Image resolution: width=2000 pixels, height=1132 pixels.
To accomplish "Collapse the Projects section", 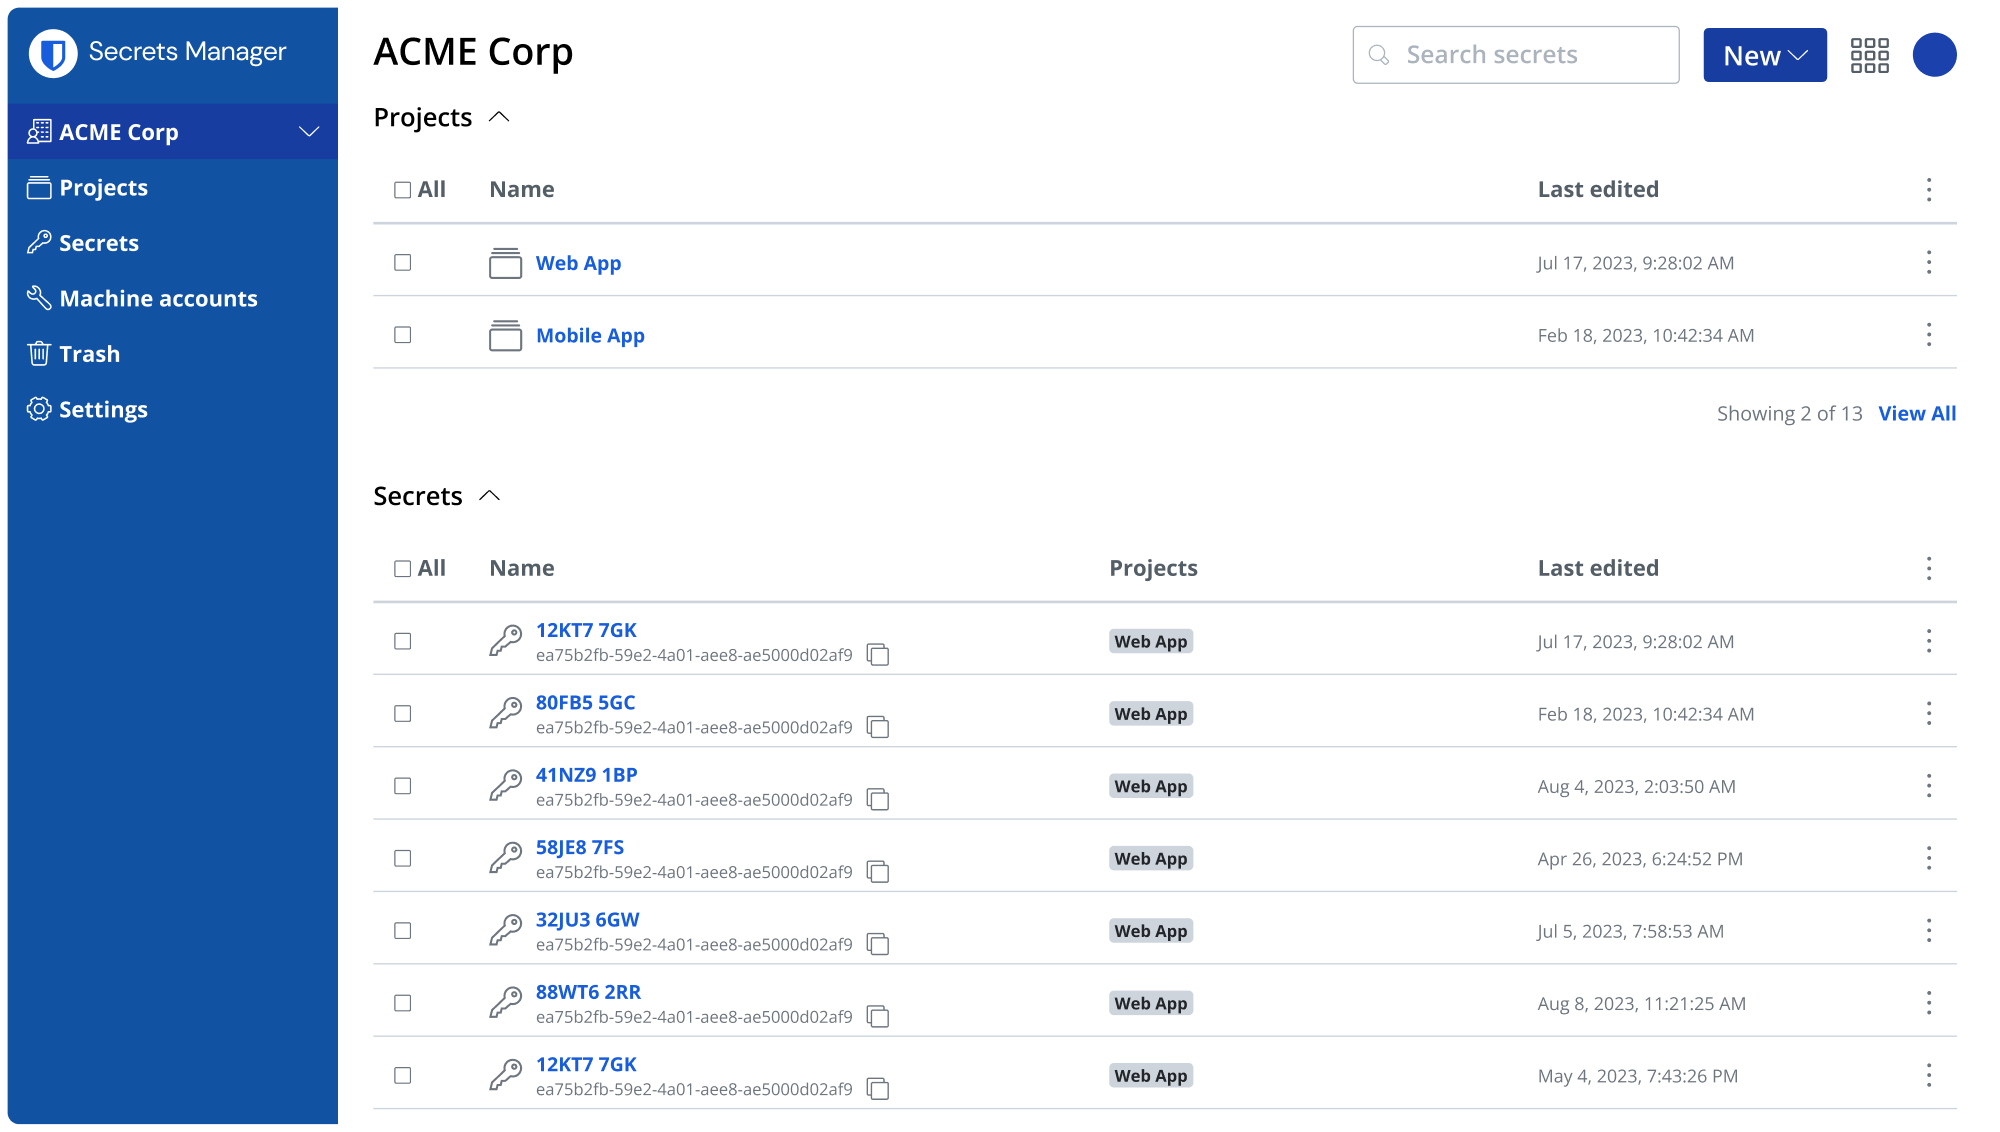I will (x=501, y=117).
